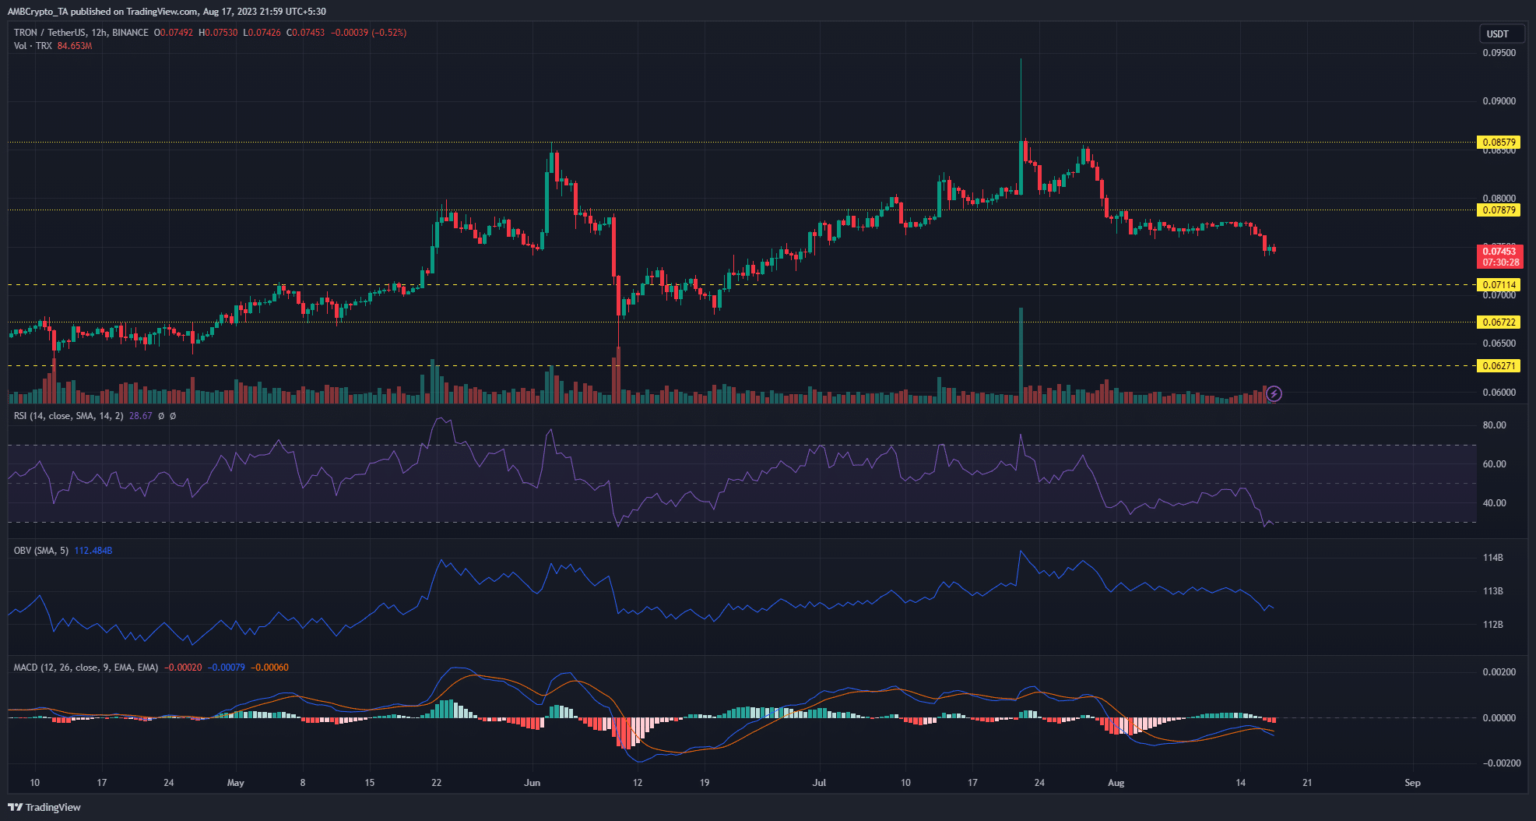This screenshot has height=821, width=1536.
Task: Click the purple lightning bolt icon
Action: pos(1274,394)
